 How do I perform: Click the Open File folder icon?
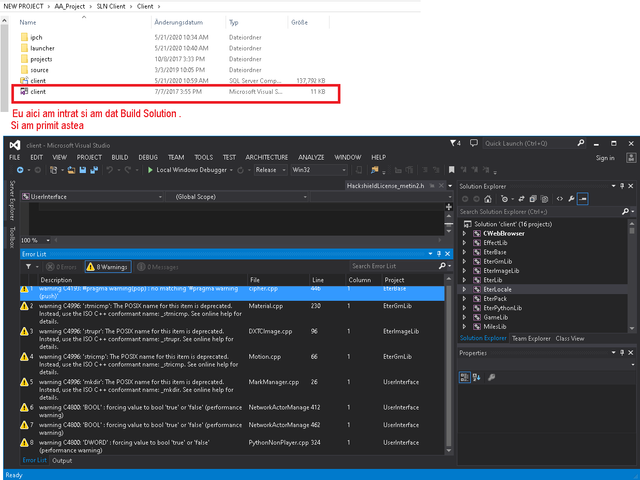click(71, 170)
